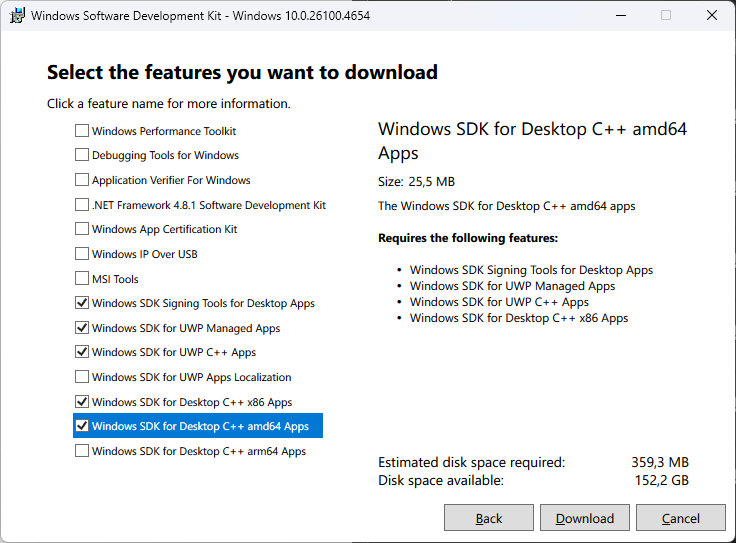
Task: Uncheck the Desktop C++ x86 Apps checkbox
Action: pyautogui.click(x=82, y=402)
